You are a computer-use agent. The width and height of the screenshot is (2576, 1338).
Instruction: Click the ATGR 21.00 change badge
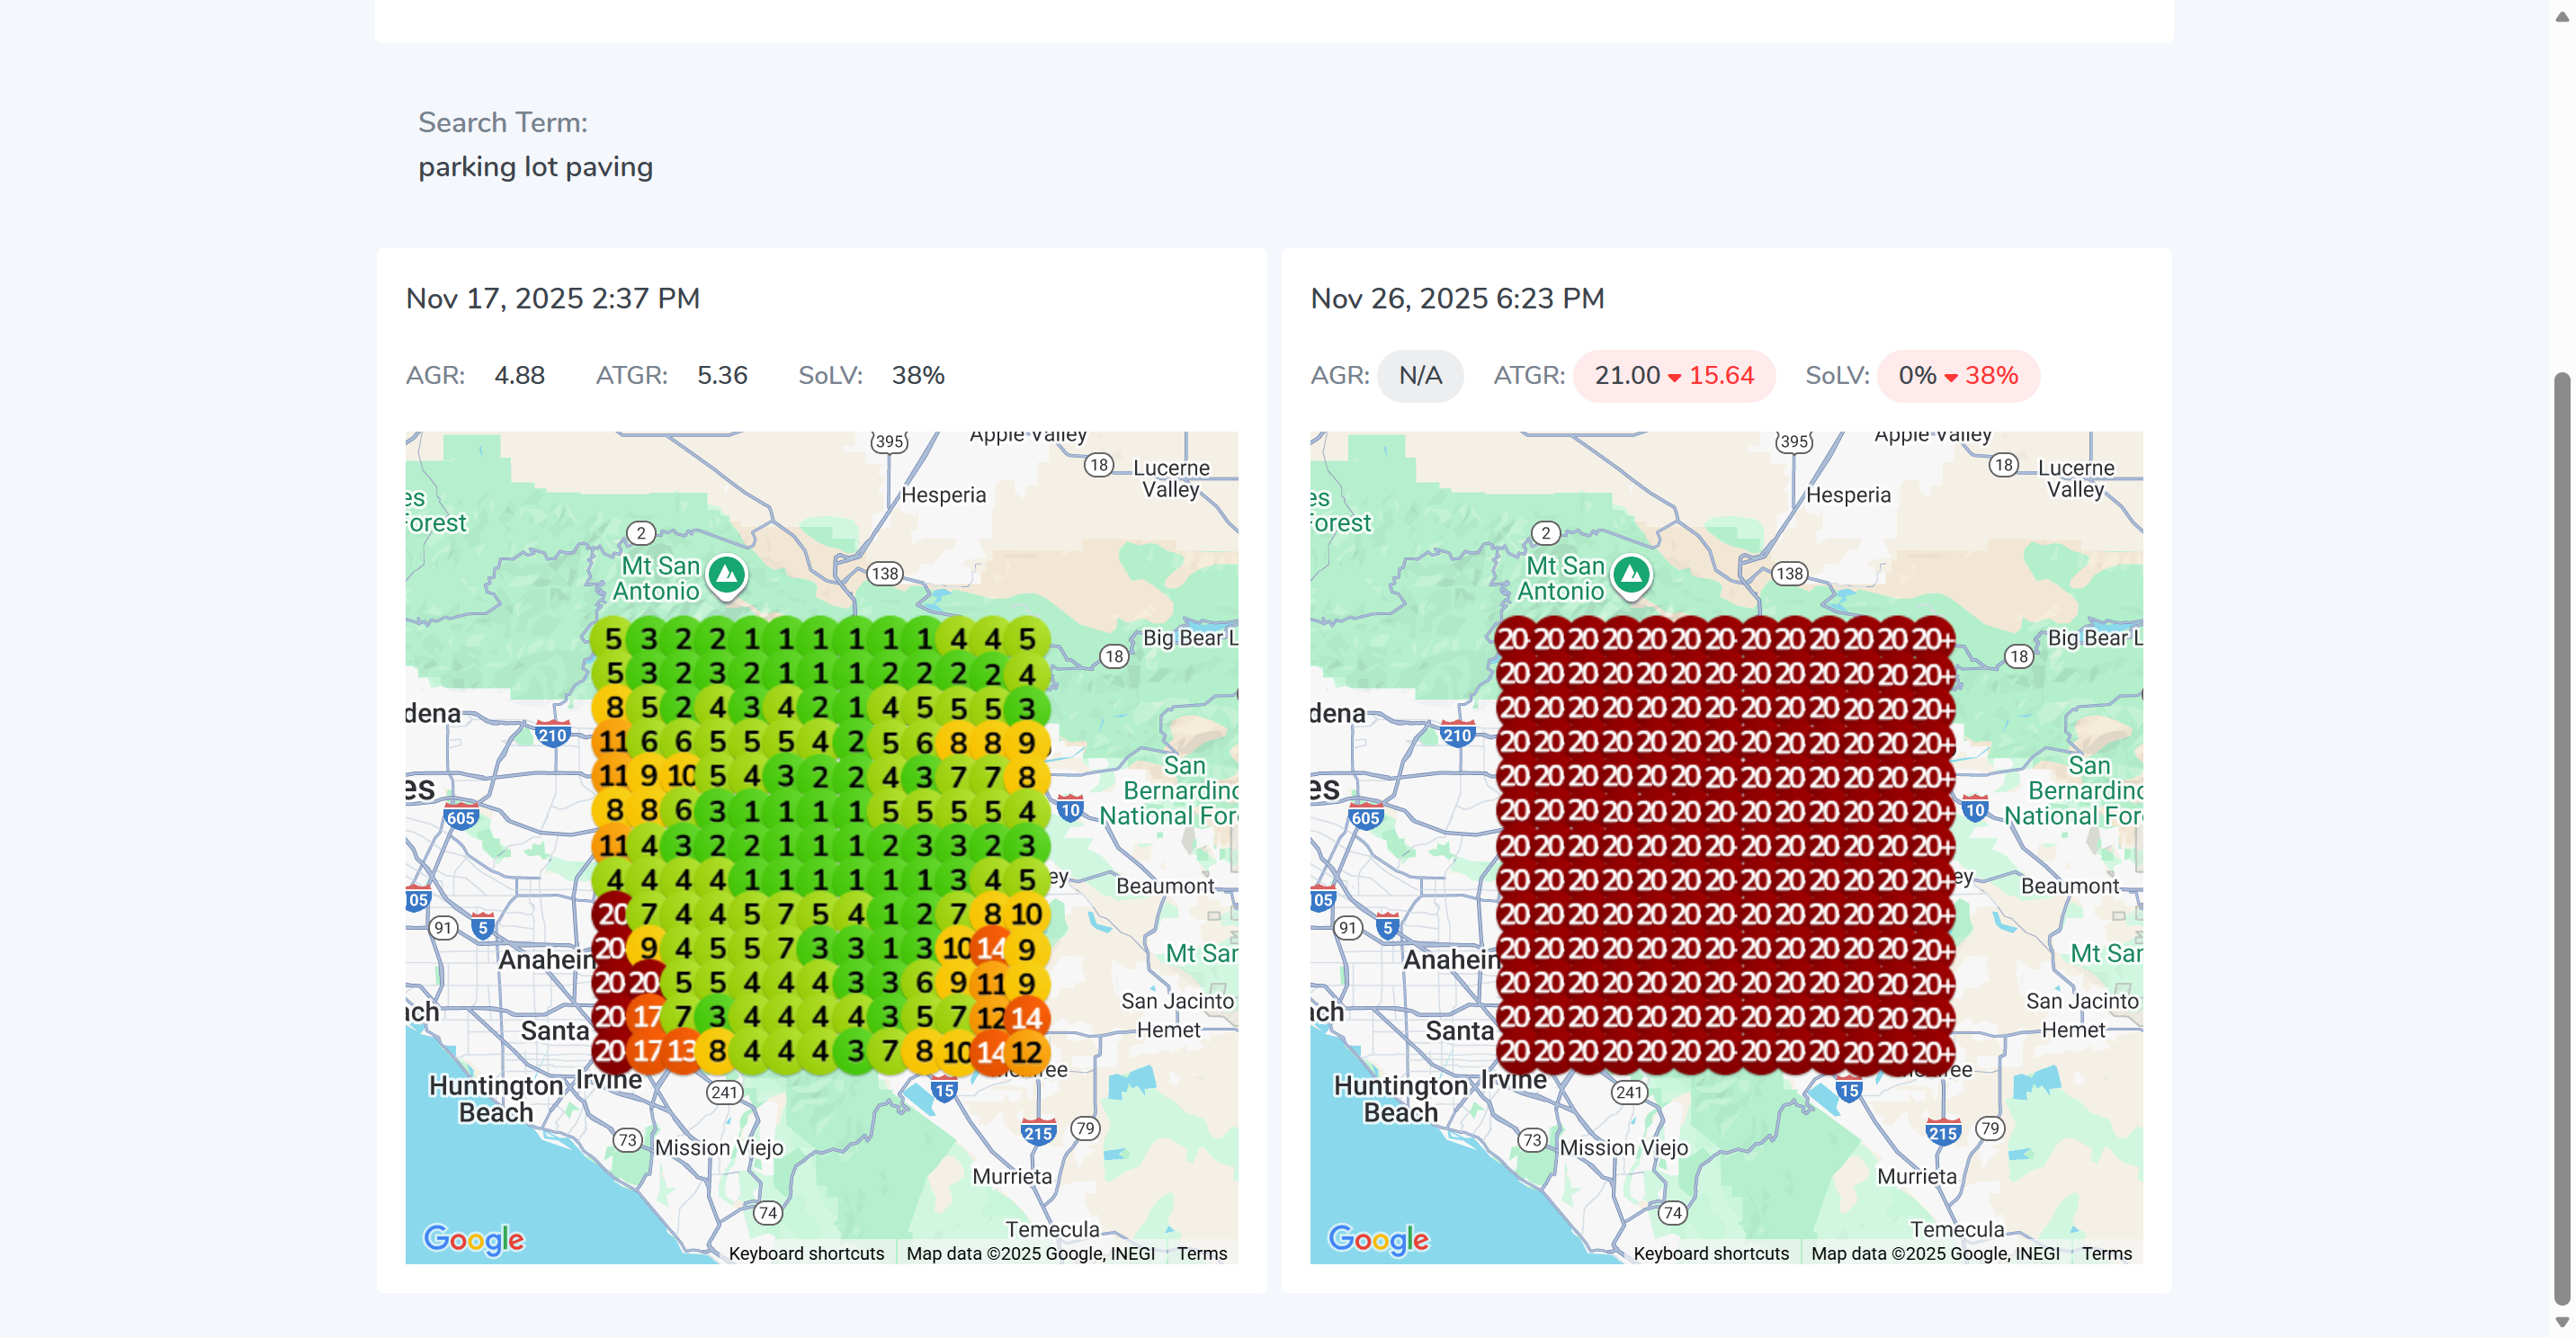(1673, 376)
